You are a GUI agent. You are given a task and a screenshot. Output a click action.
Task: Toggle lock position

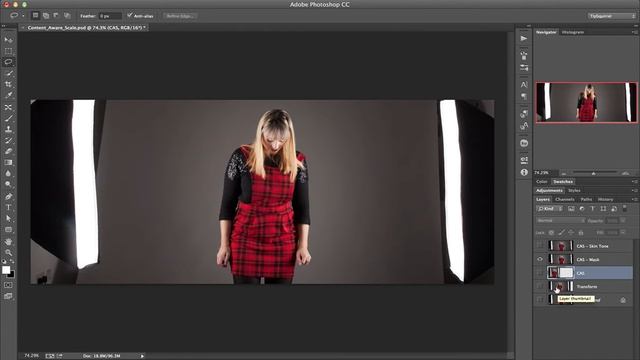point(571,233)
